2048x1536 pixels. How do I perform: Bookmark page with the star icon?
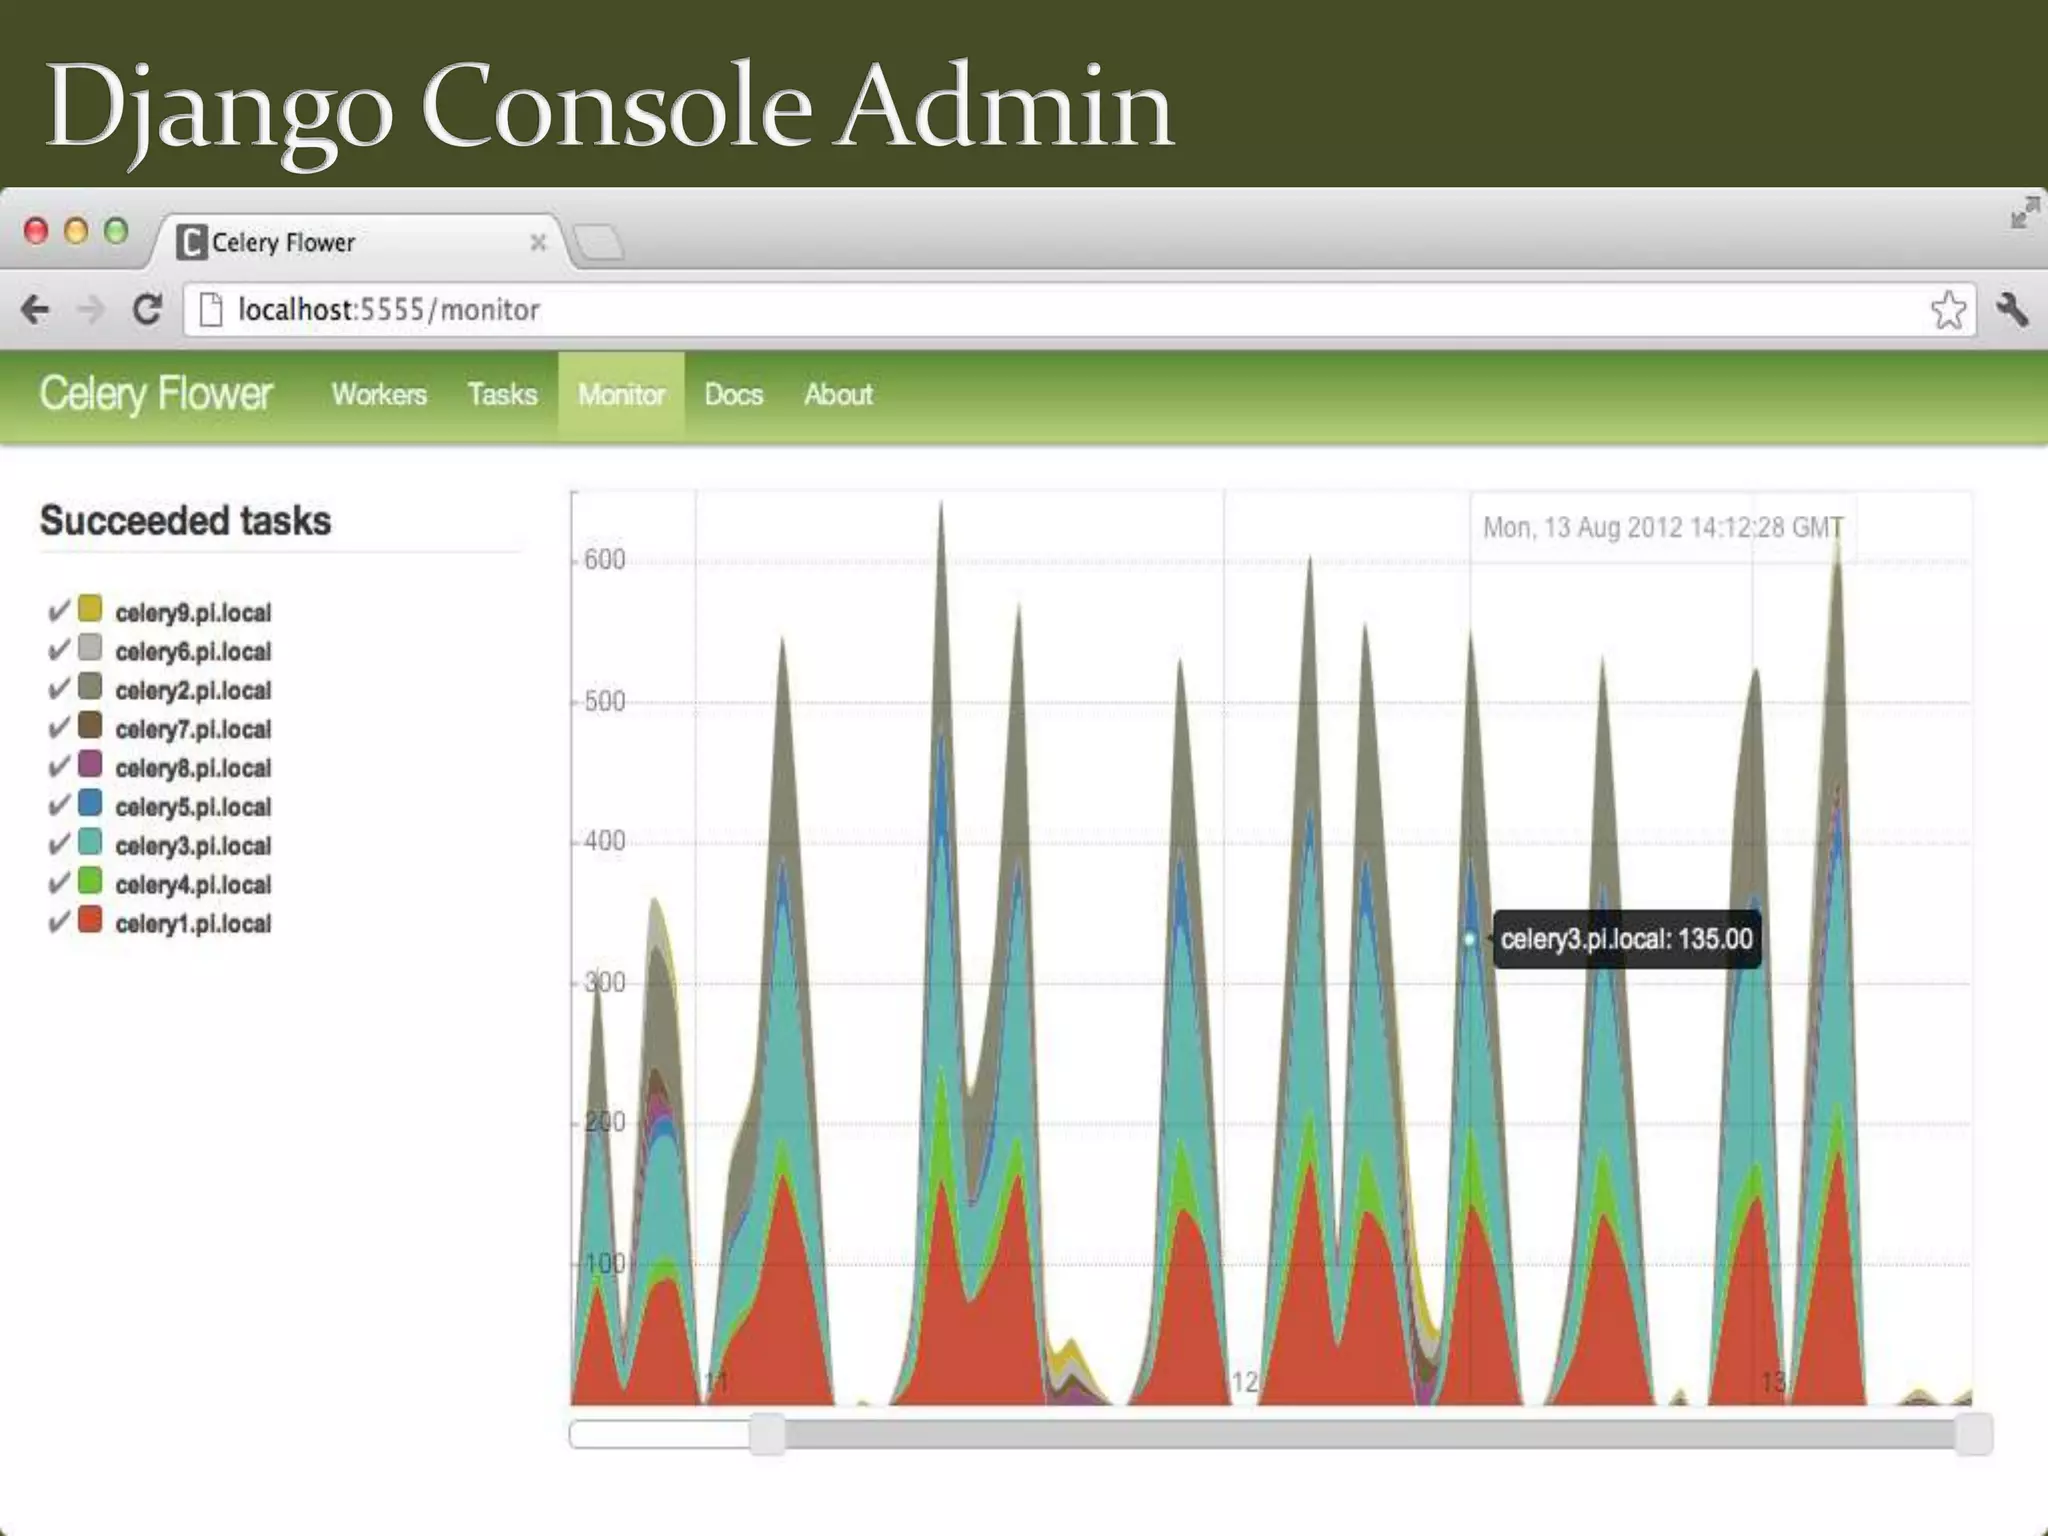(x=1947, y=310)
